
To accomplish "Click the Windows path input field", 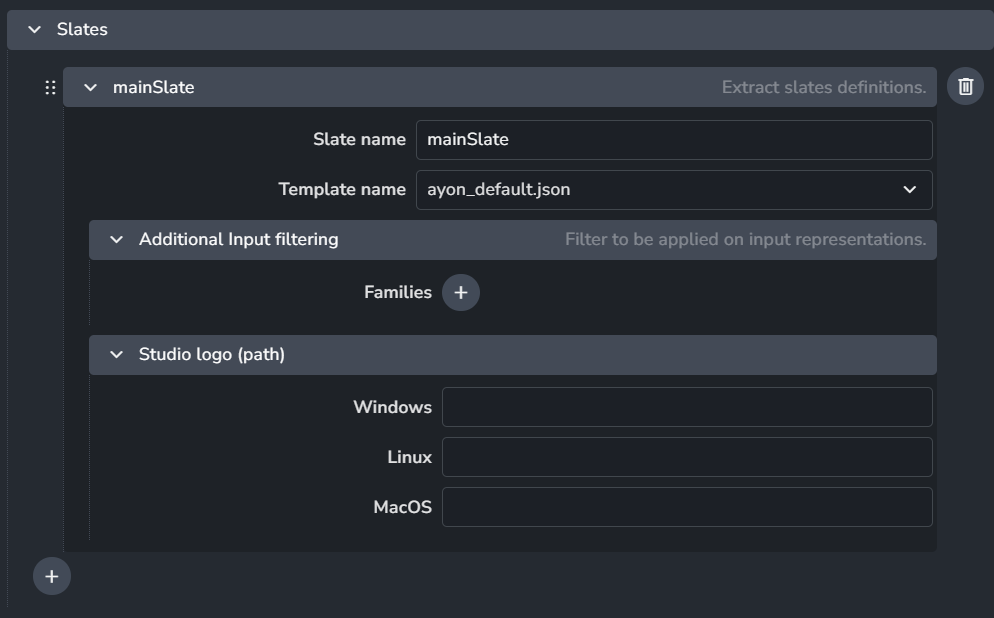I will click(686, 407).
